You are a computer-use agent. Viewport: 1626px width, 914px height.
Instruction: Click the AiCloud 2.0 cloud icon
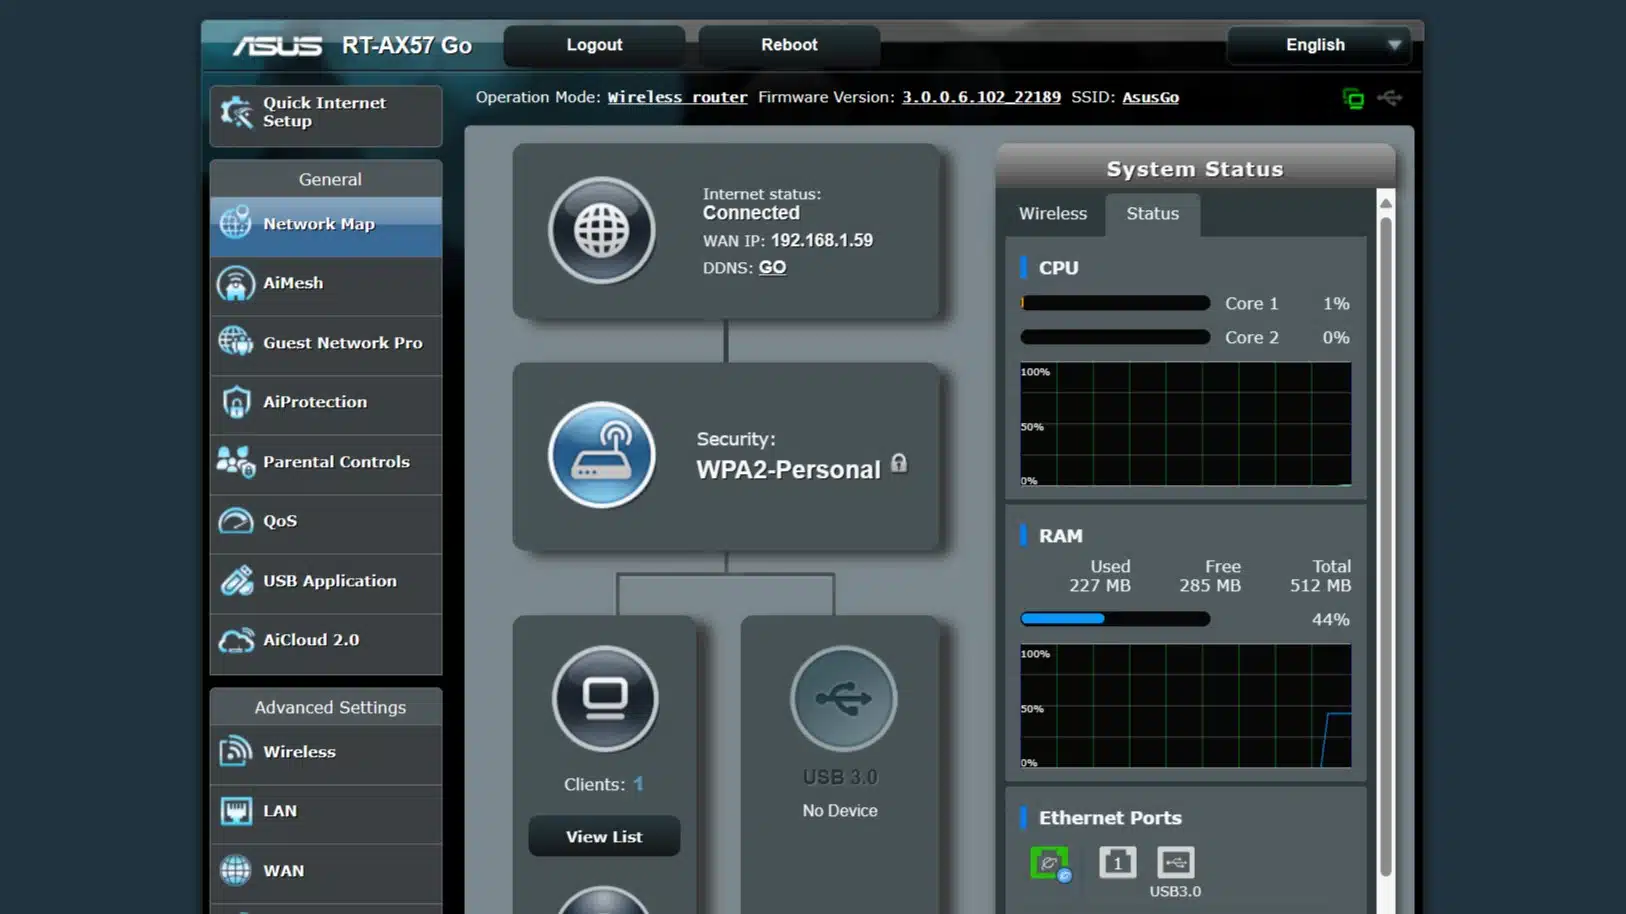[x=236, y=640]
